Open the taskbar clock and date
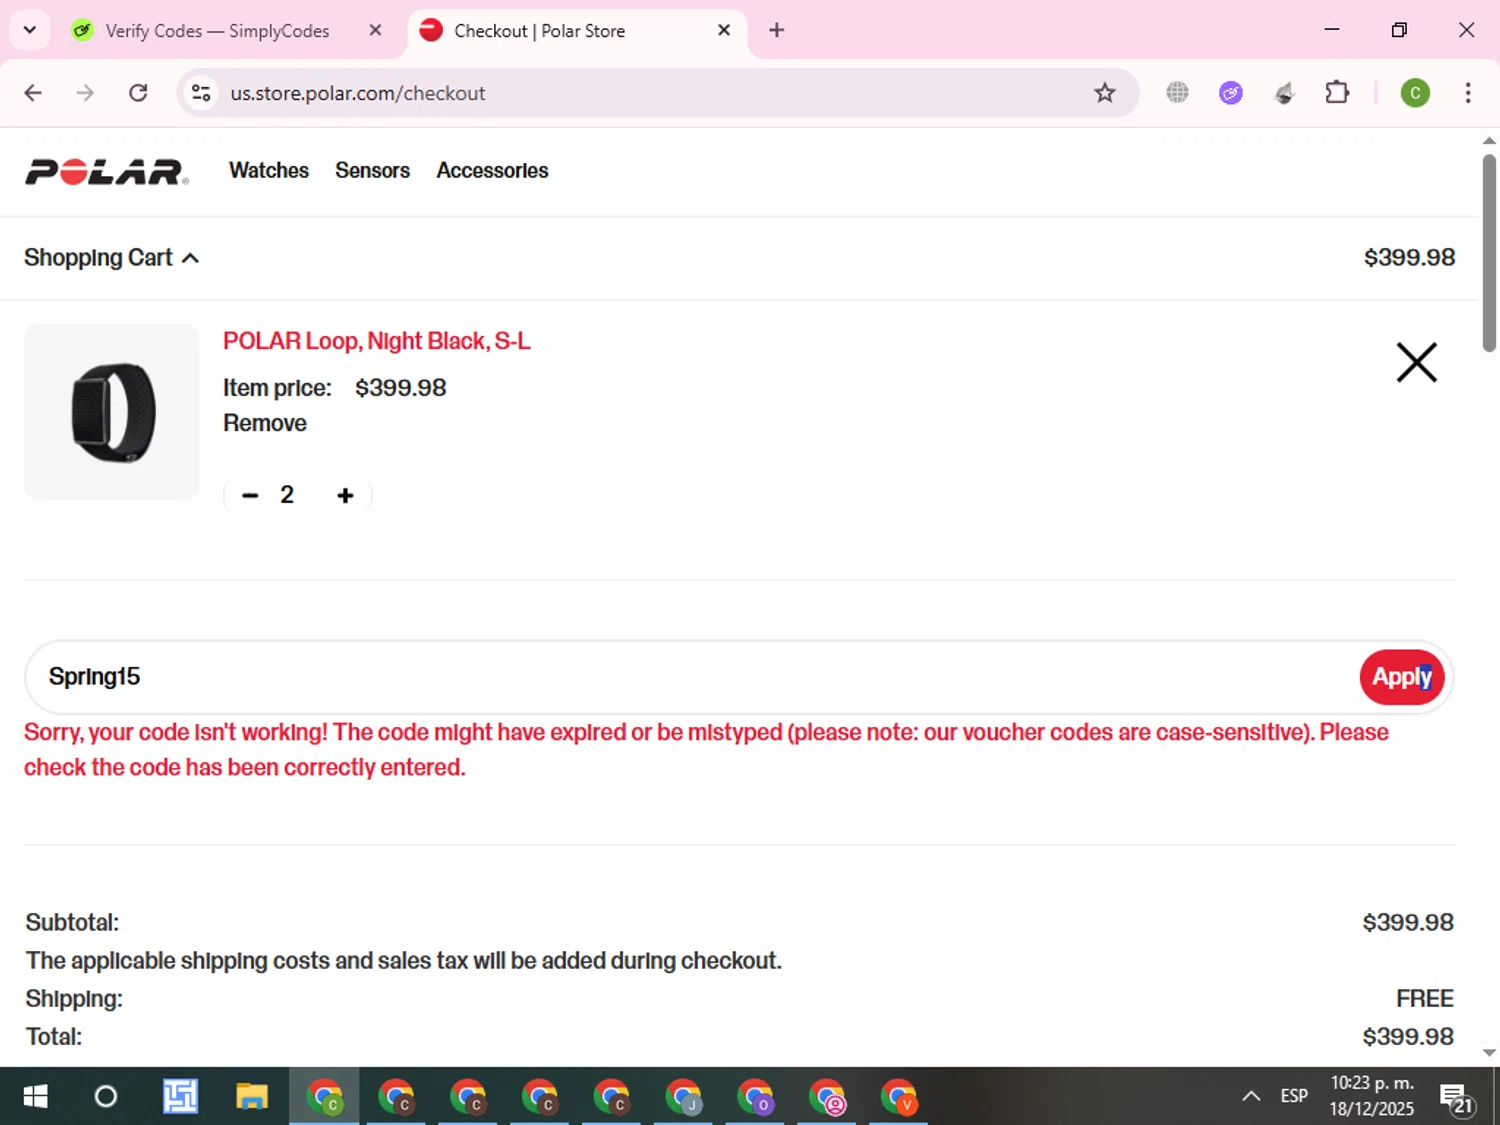Screen dimensions: 1500x1125 point(1371,1097)
